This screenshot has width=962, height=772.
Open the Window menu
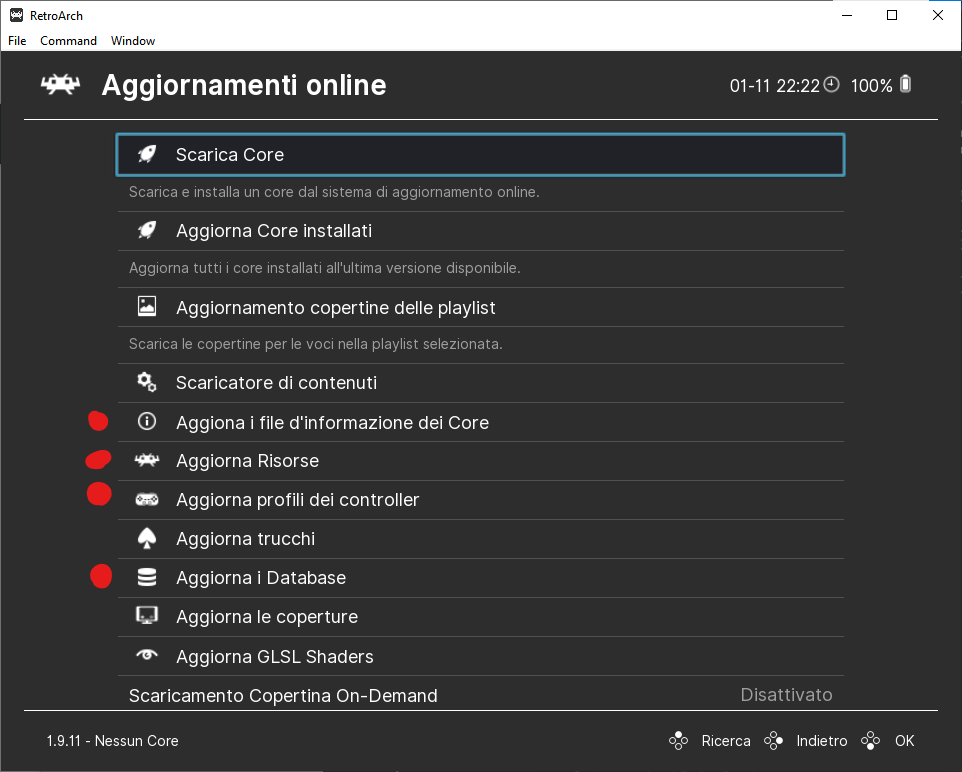tap(133, 41)
